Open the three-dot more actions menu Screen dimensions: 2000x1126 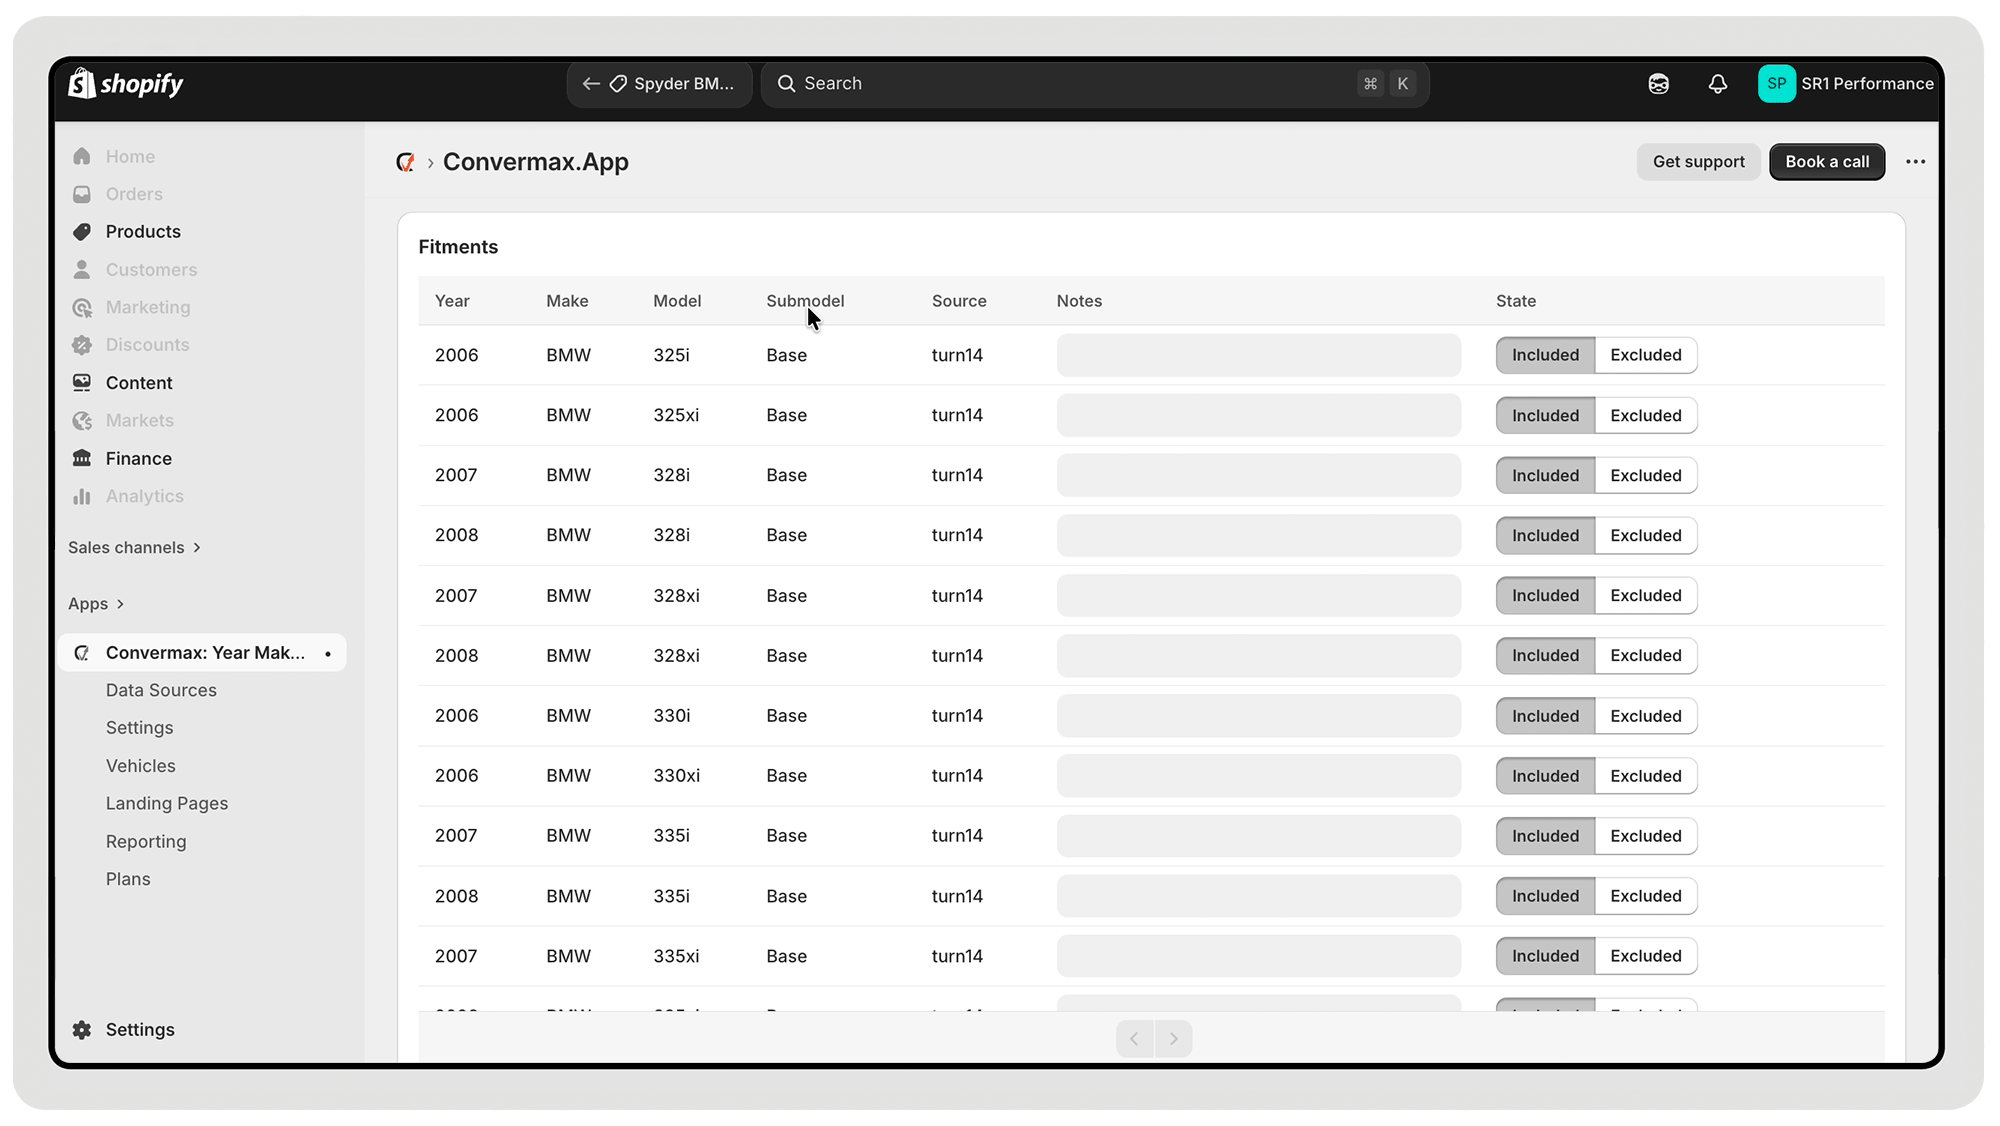1915,162
